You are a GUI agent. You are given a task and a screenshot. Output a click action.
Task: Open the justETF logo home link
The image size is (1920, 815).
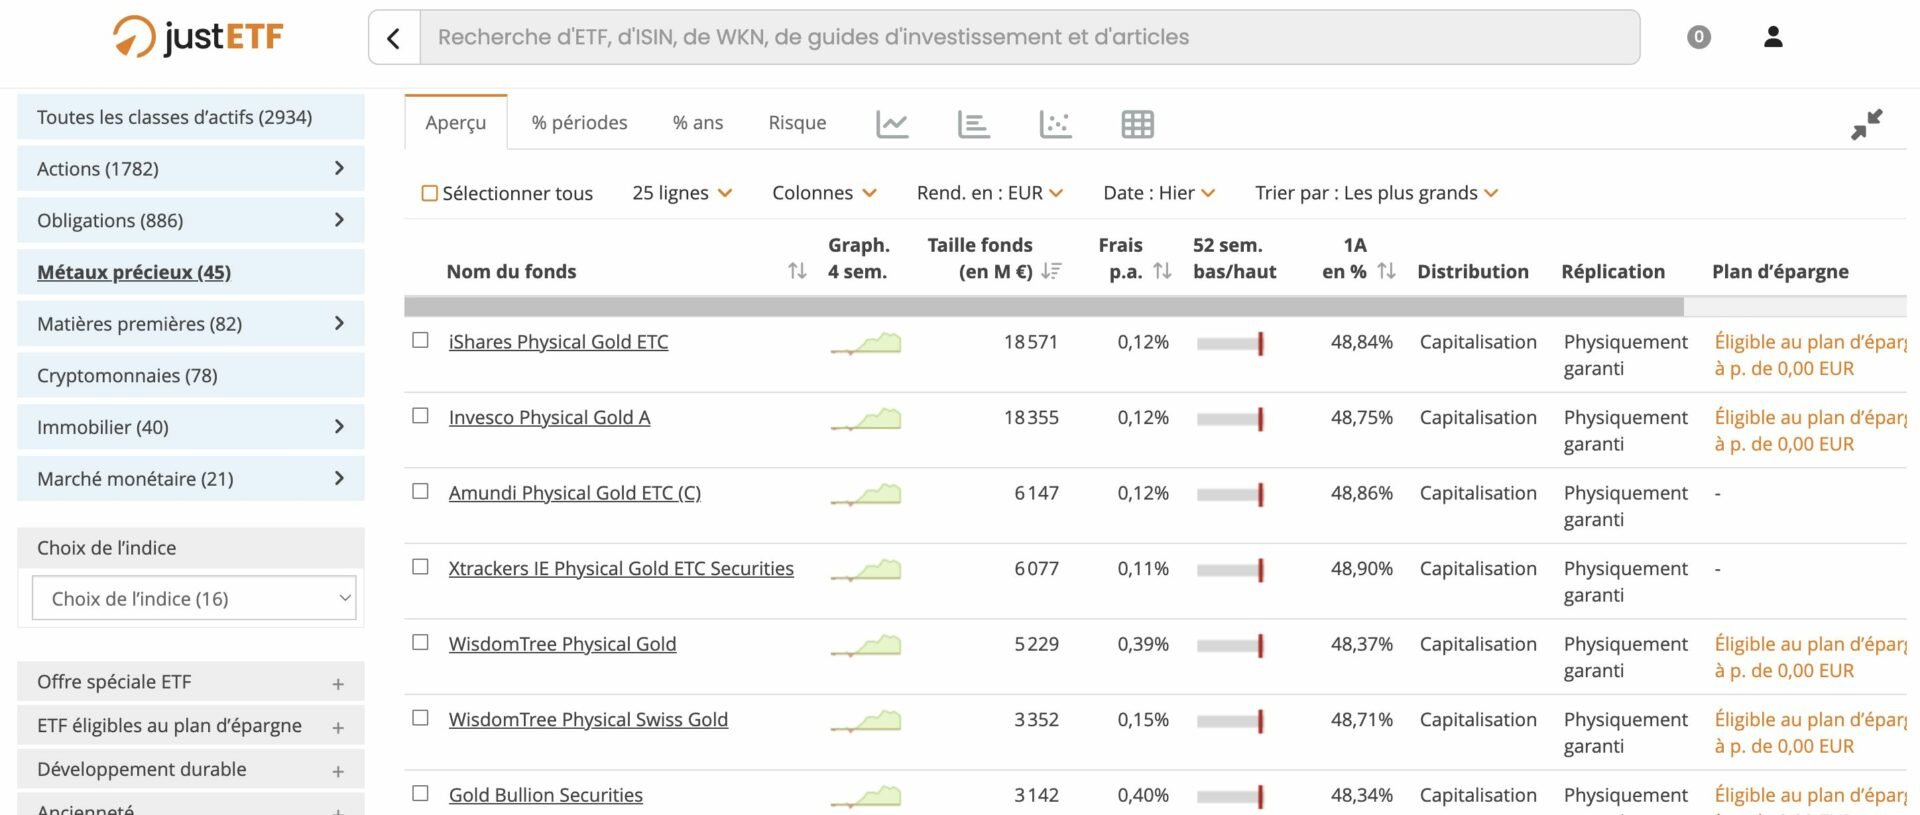tap(198, 37)
